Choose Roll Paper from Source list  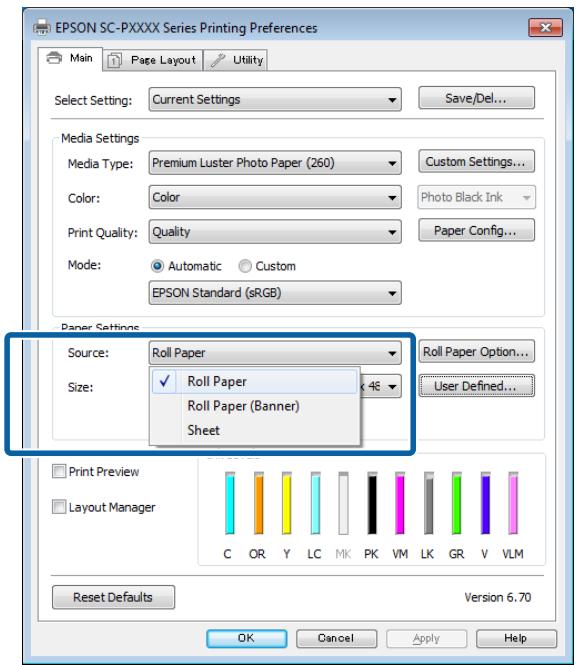point(254,381)
